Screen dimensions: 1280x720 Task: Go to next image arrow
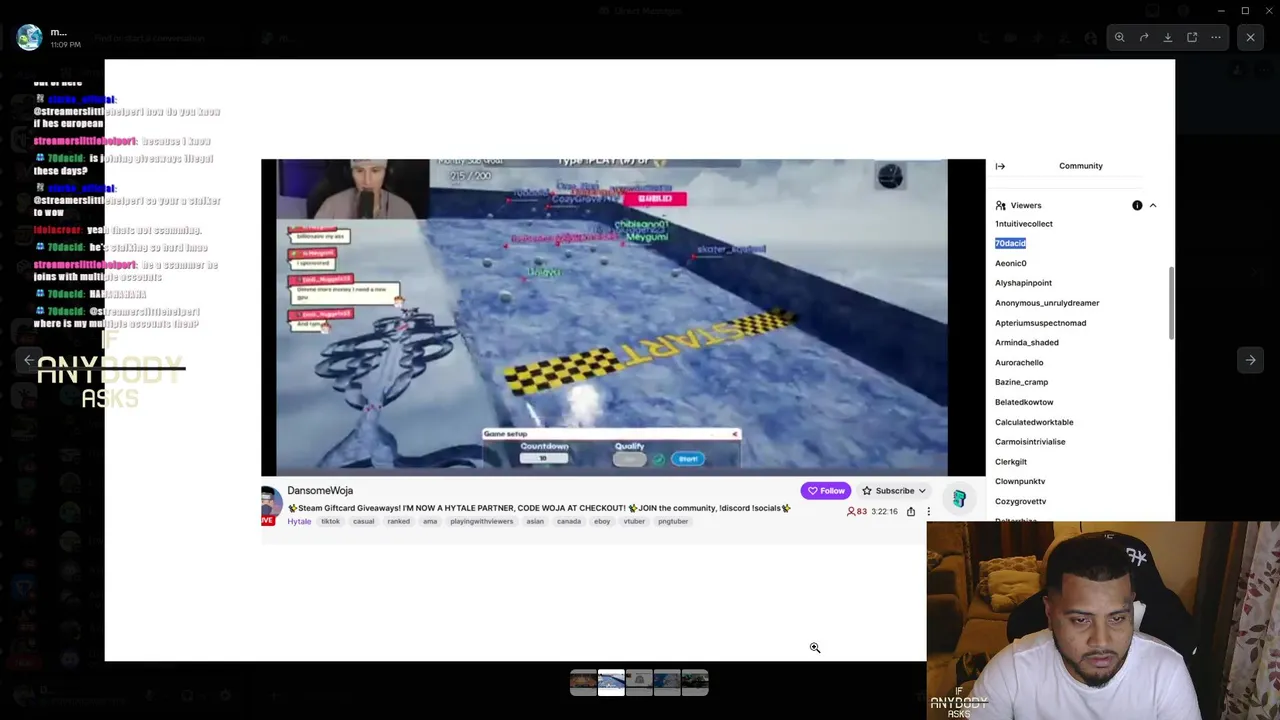tap(1250, 360)
